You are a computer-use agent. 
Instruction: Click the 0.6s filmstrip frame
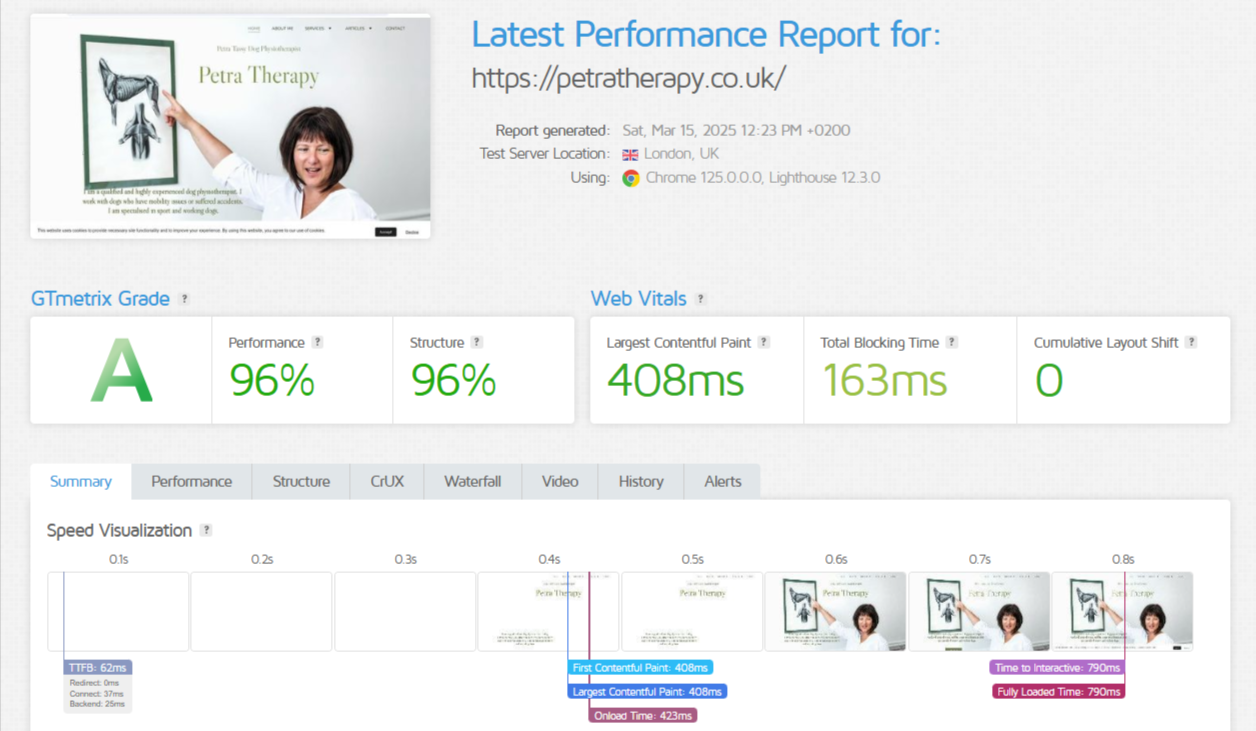(835, 611)
